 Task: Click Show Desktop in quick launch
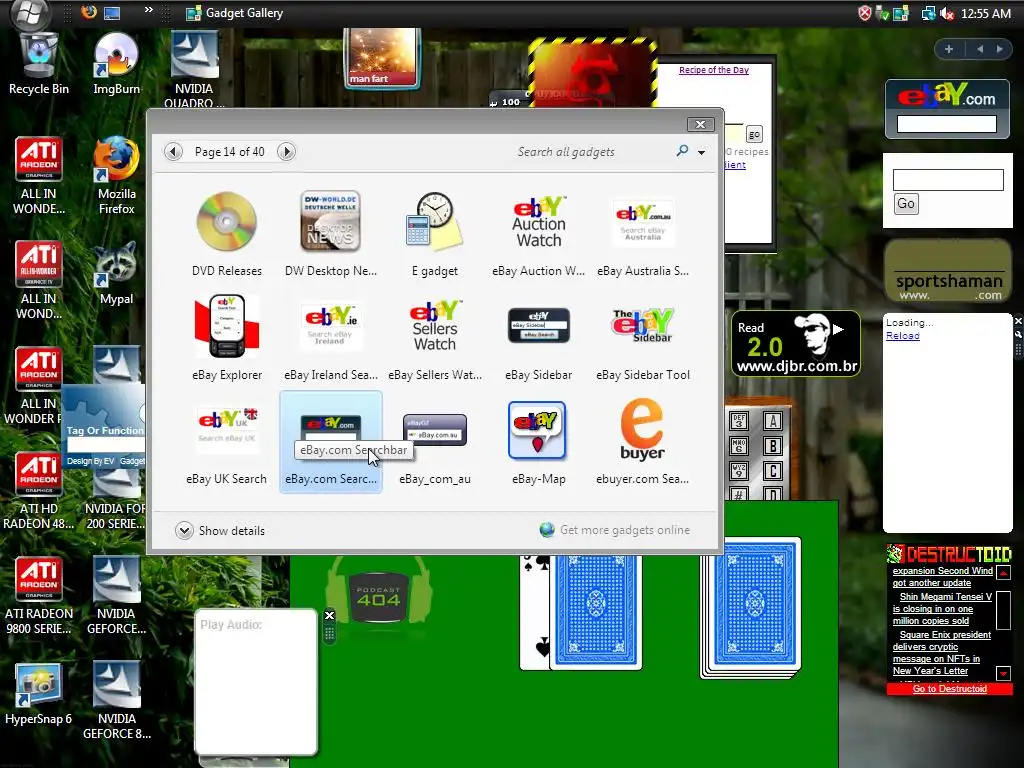coord(112,12)
